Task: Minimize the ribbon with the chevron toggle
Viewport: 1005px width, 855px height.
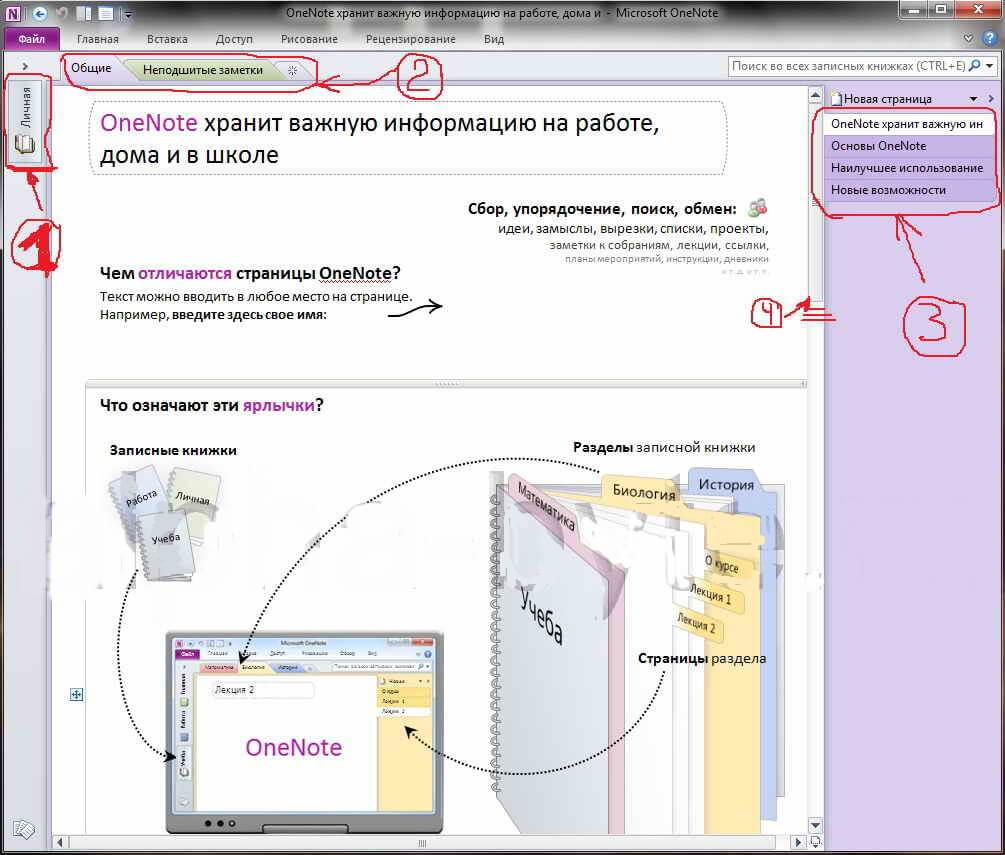Action: coord(968,39)
